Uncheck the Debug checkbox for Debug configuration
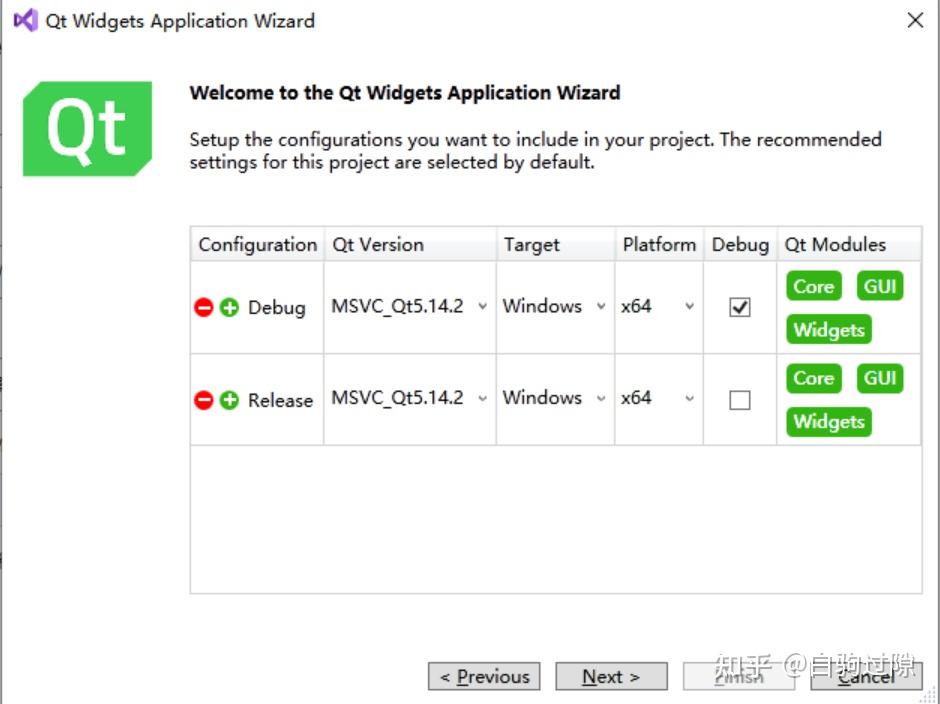Viewport: 940px width, 704px height. pos(740,307)
